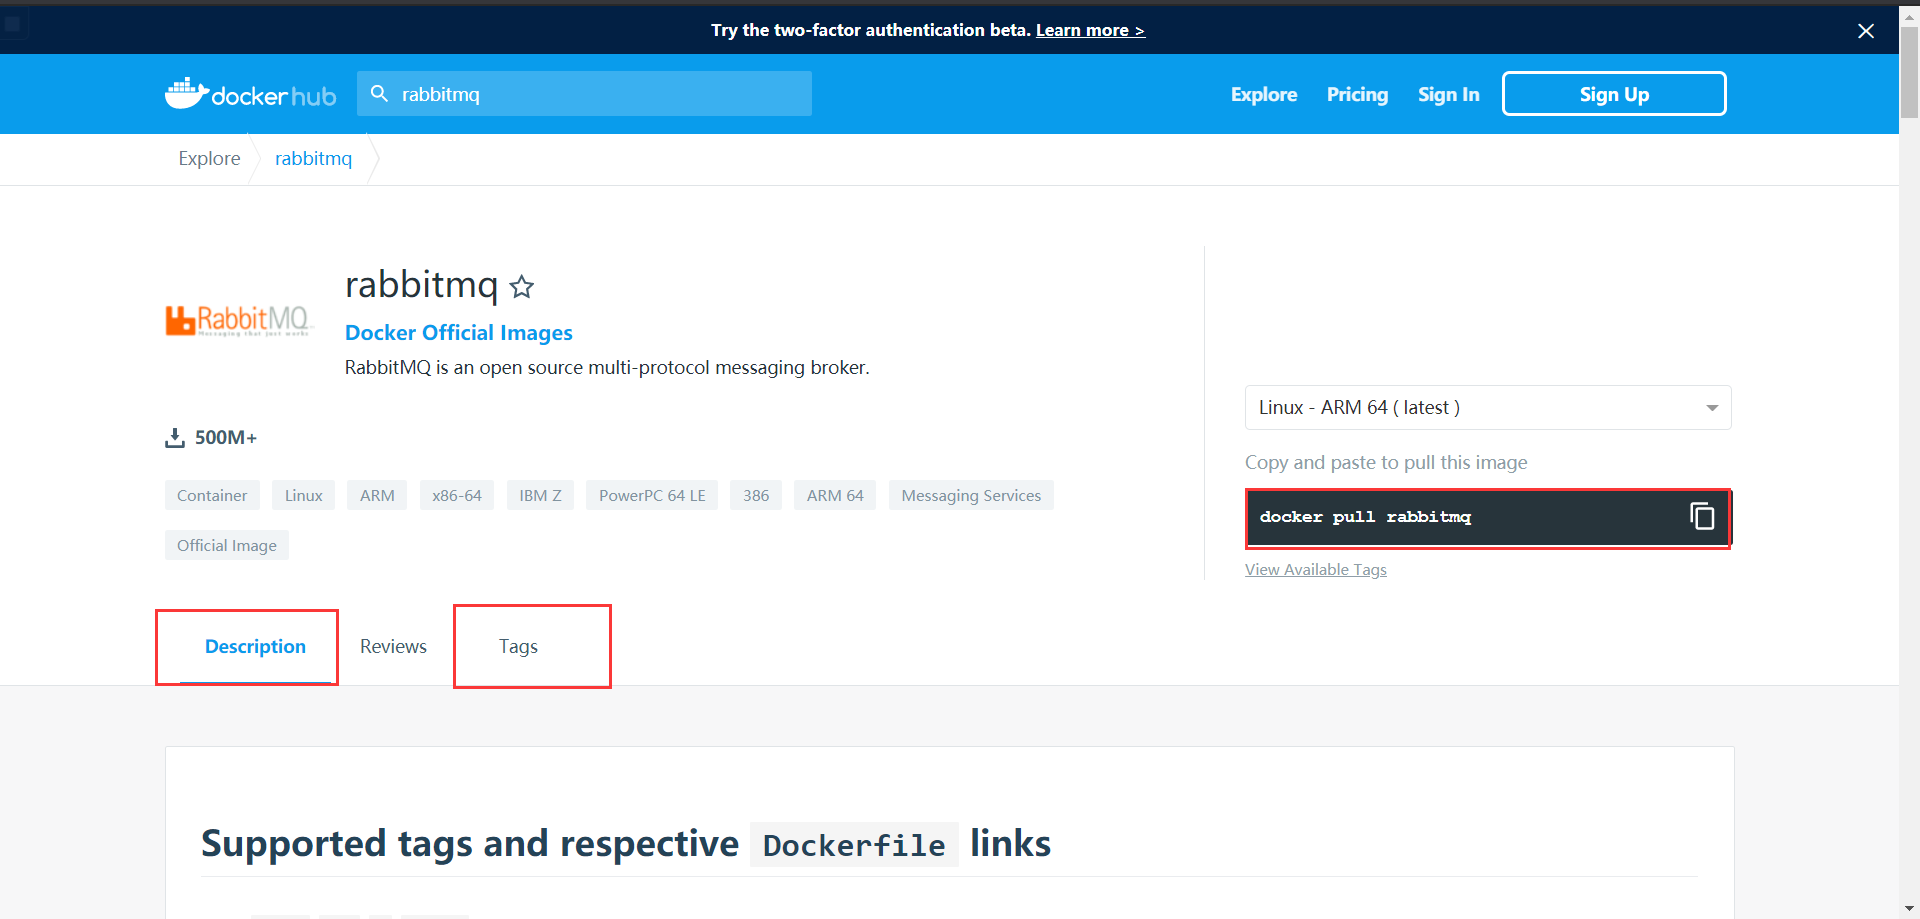Open the Learn more link in banner

click(x=1090, y=30)
